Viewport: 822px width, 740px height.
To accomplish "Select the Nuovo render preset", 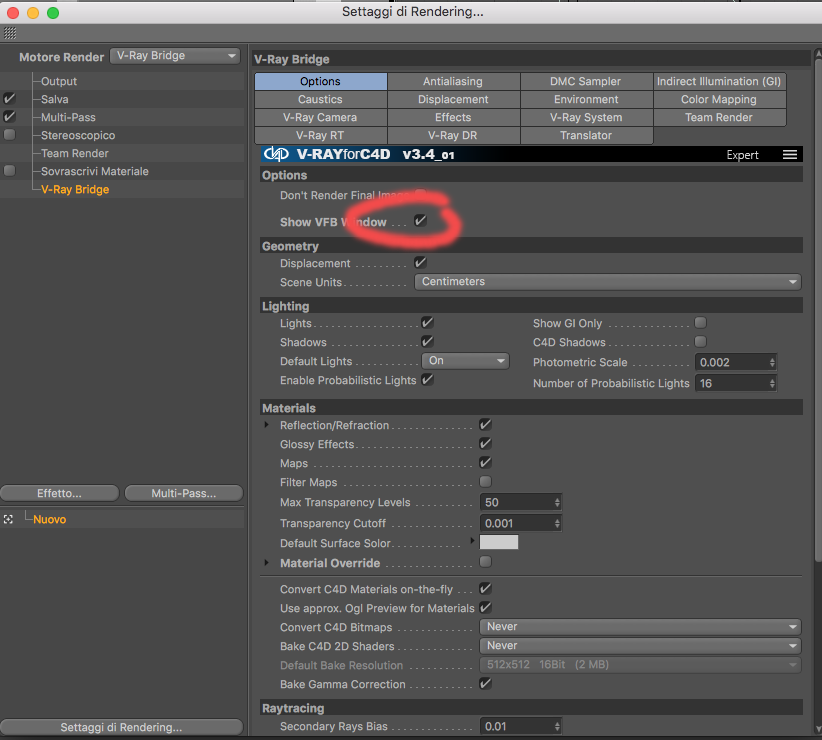I will 50,519.
